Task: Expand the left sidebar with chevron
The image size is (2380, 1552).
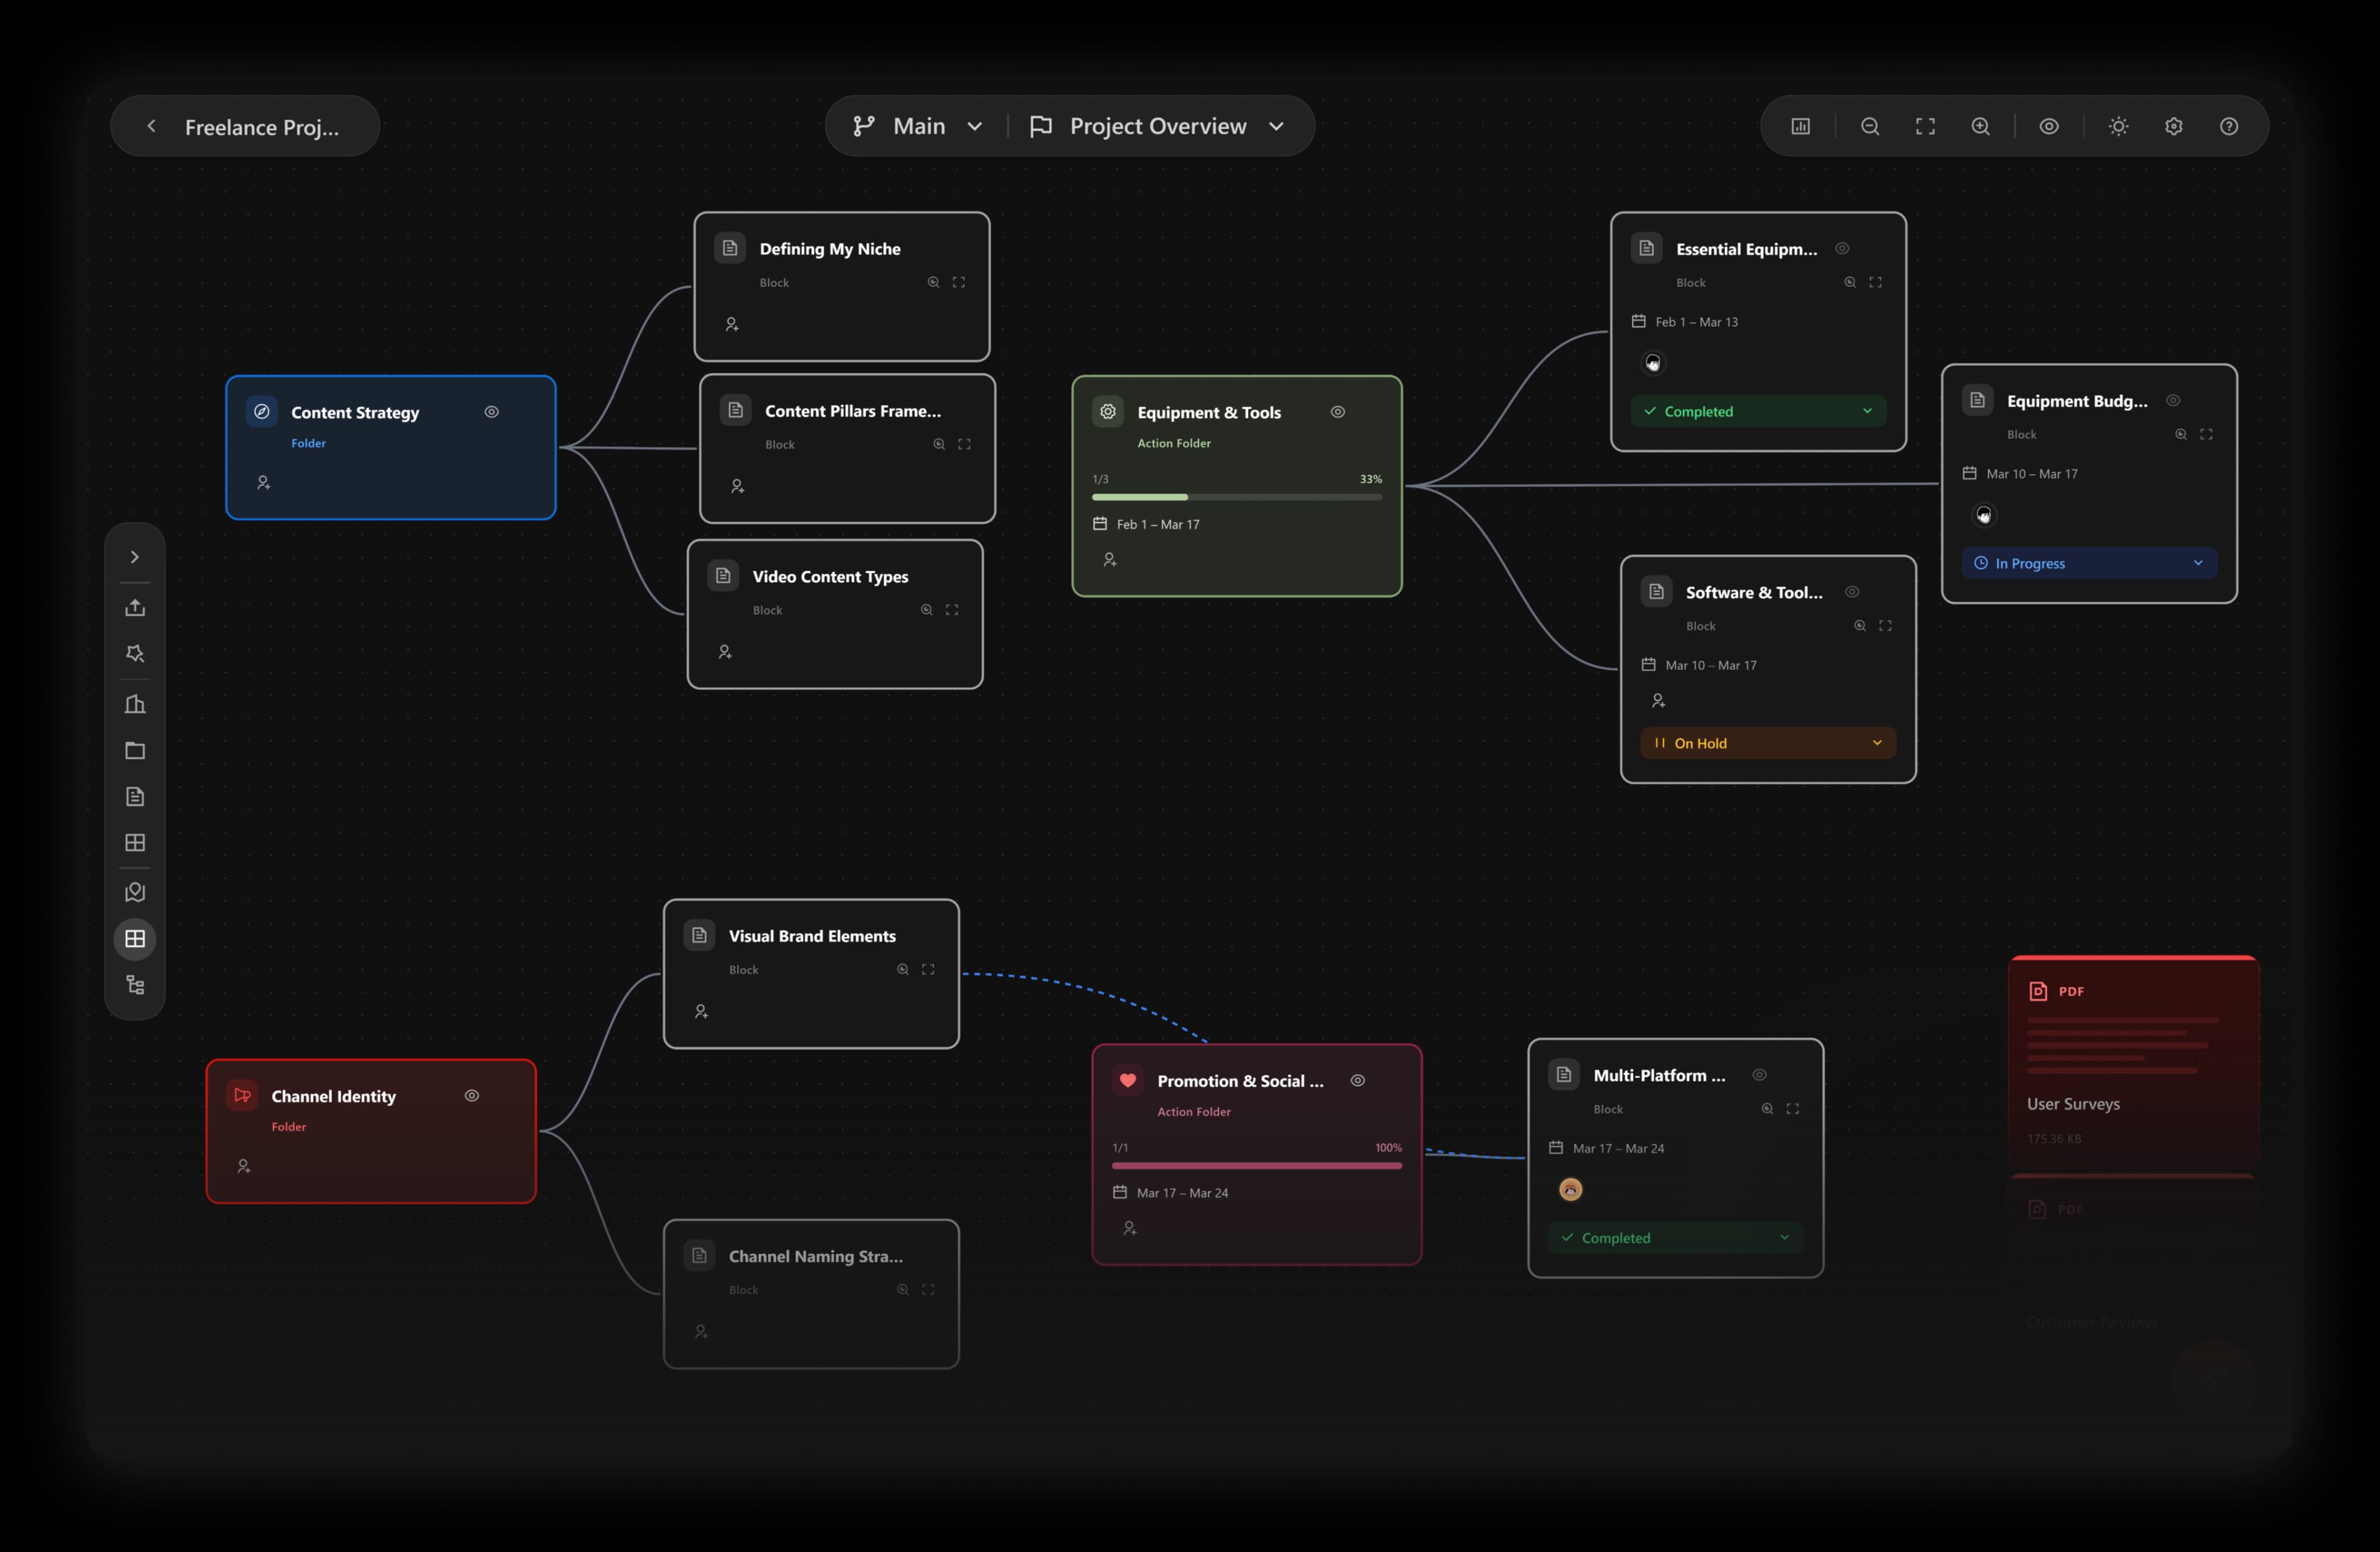Action: (135, 557)
